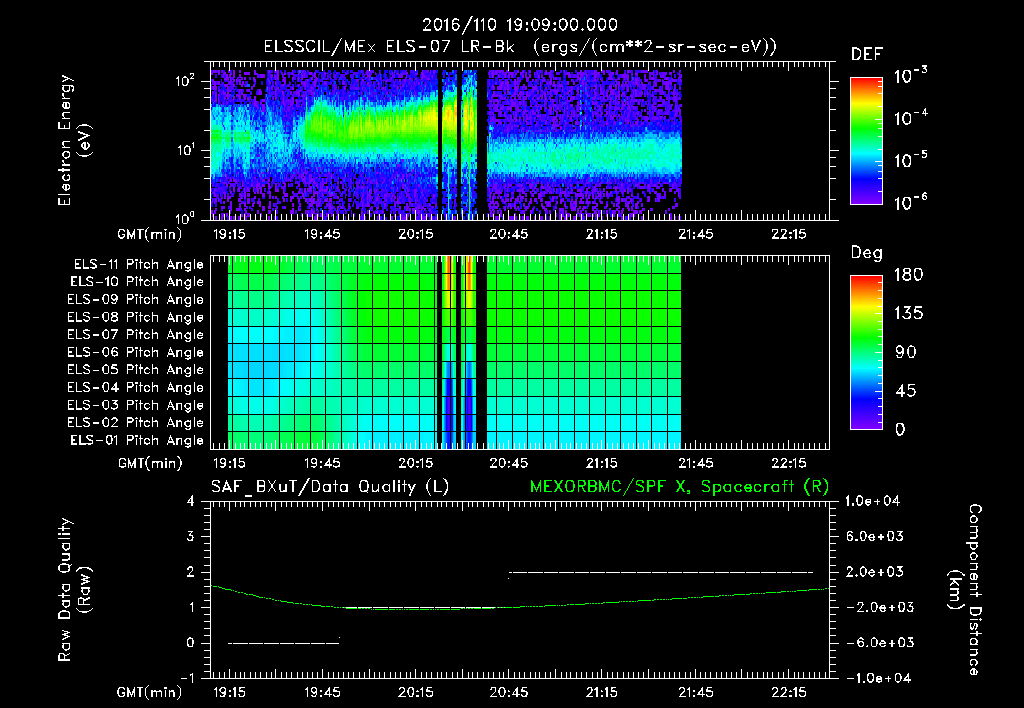Click the 180 value on the Deg color scale
Viewport: 1024px width, 708px height.
(908, 275)
